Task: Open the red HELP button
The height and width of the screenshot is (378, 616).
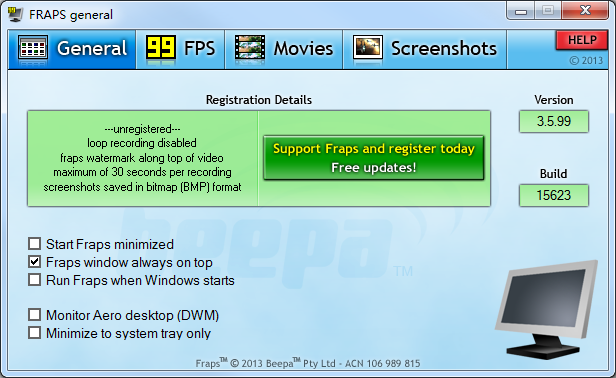Action: [582, 40]
